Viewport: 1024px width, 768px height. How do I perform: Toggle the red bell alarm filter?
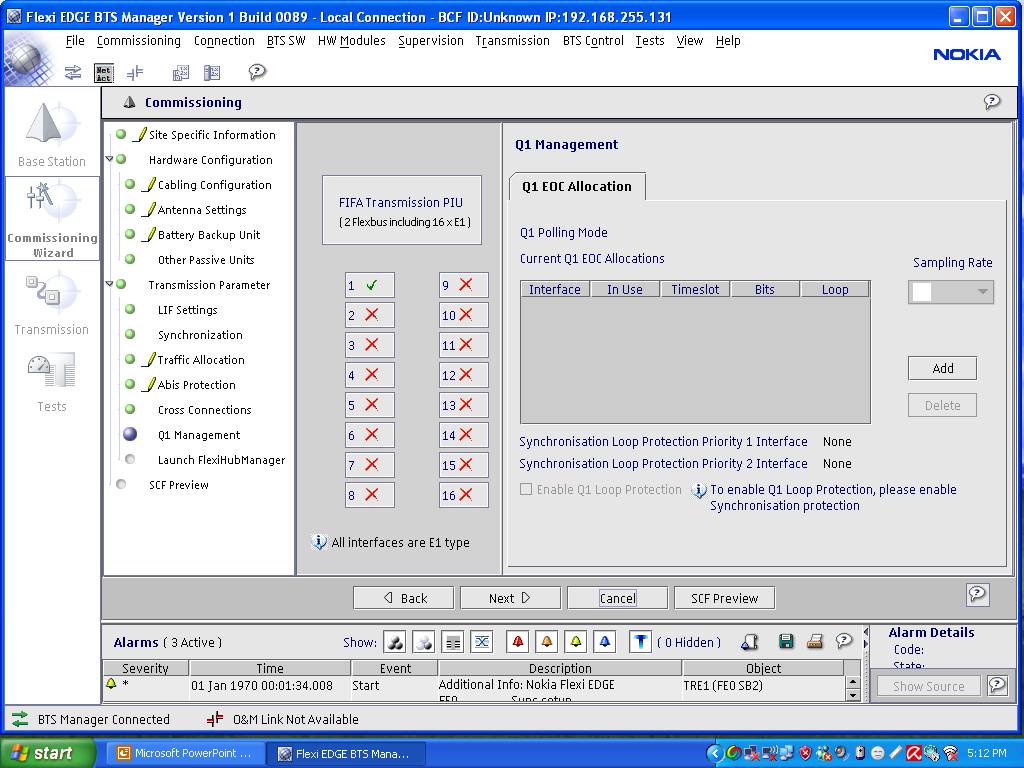(x=517, y=642)
